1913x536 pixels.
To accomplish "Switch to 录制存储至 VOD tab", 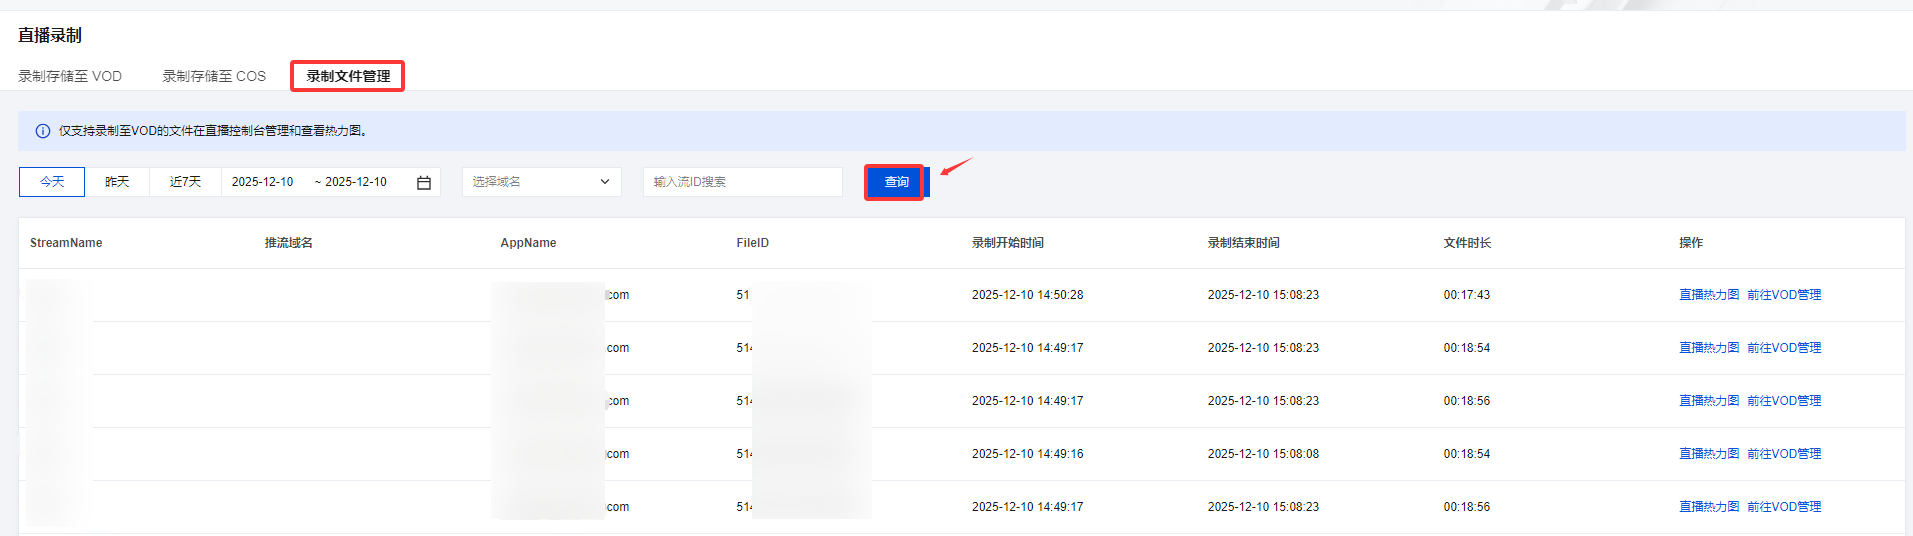I will point(70,76).
